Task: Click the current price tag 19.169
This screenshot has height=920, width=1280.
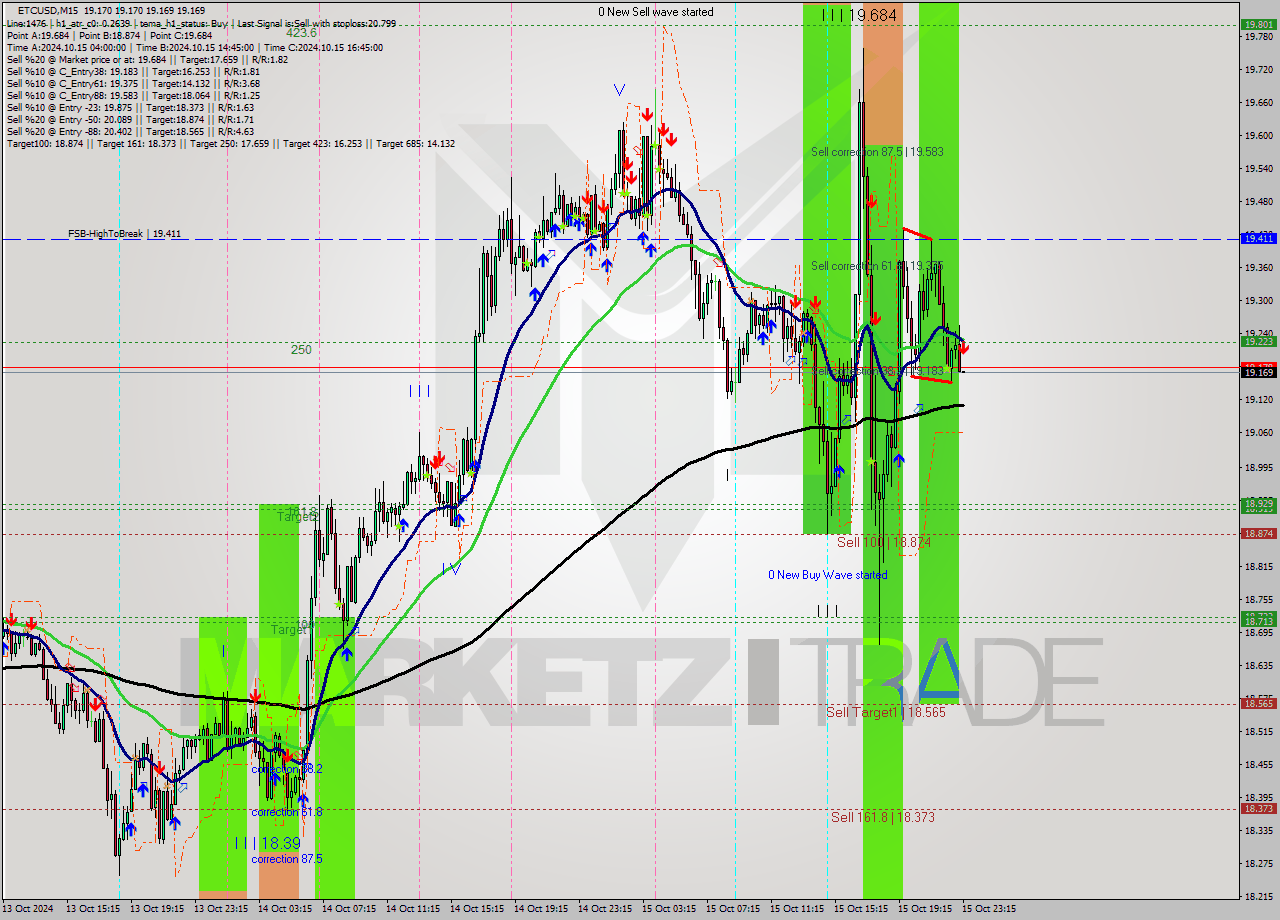Action: click(1257, 372)
